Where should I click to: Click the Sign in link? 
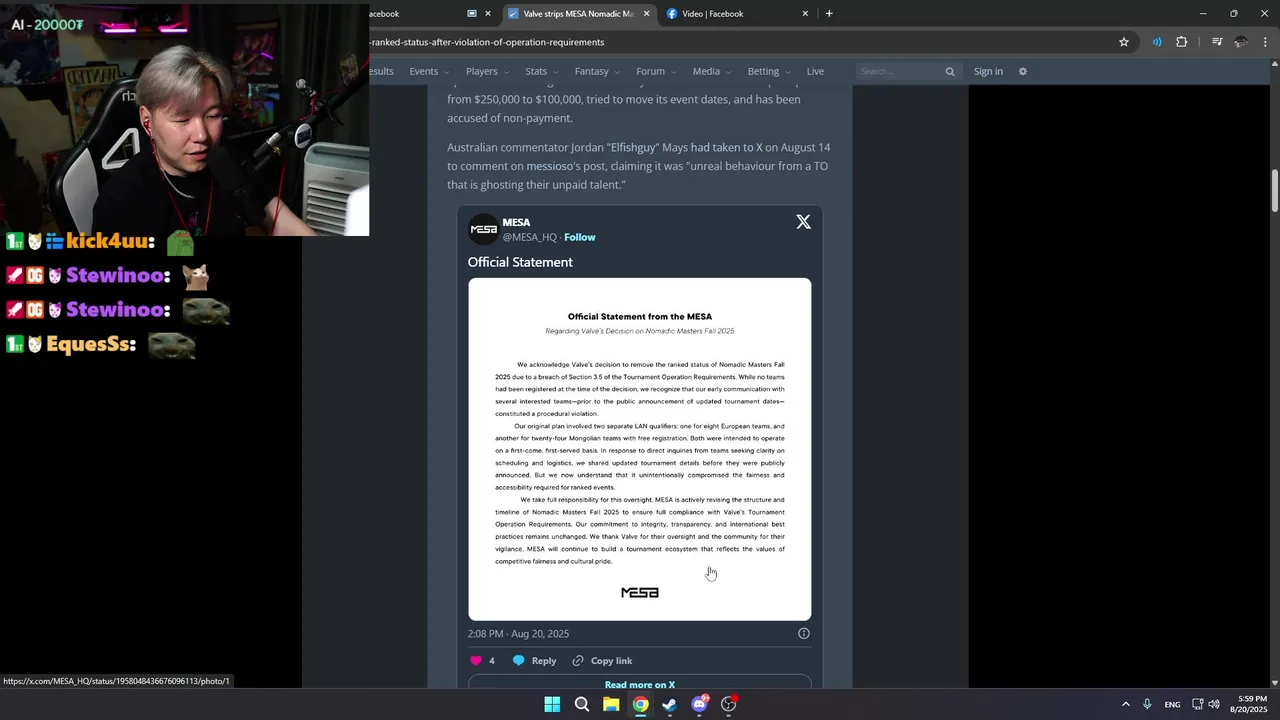tap(988, 71)
